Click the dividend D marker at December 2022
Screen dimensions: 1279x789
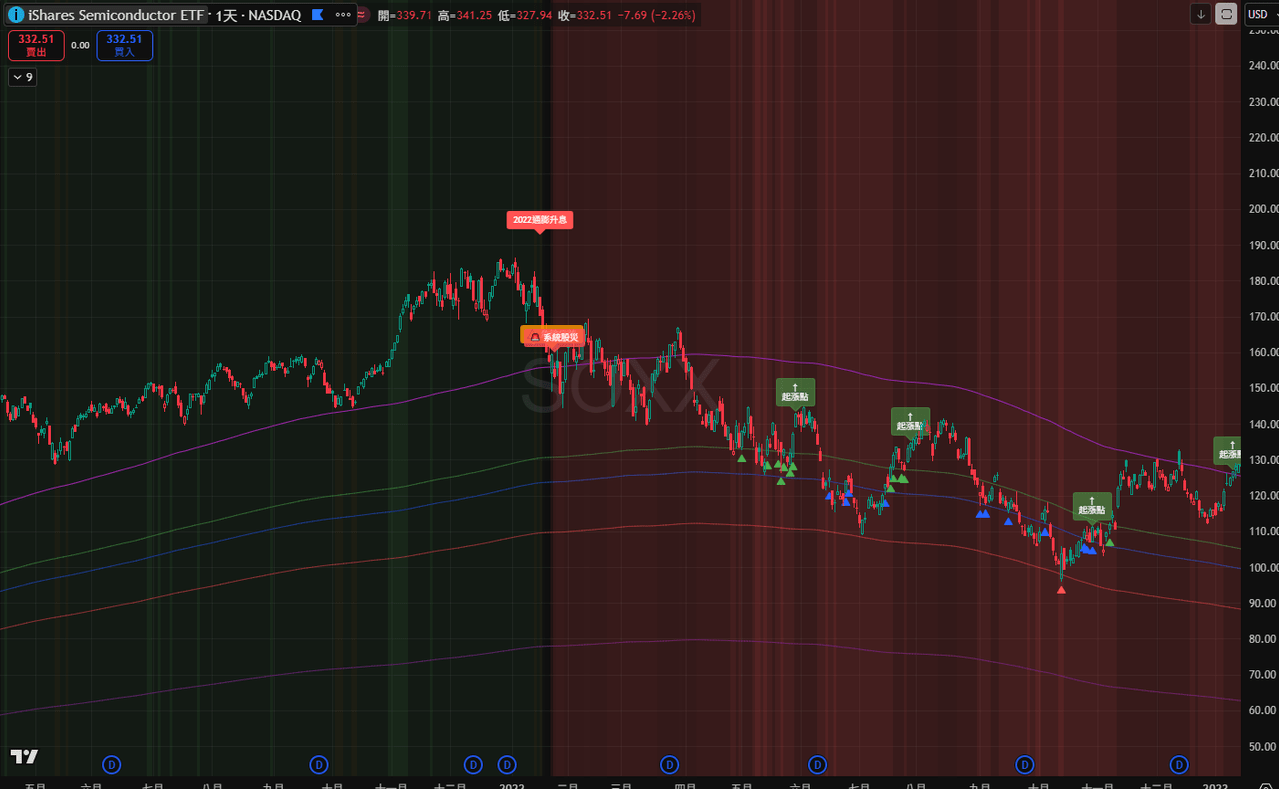pos(1180,765)
